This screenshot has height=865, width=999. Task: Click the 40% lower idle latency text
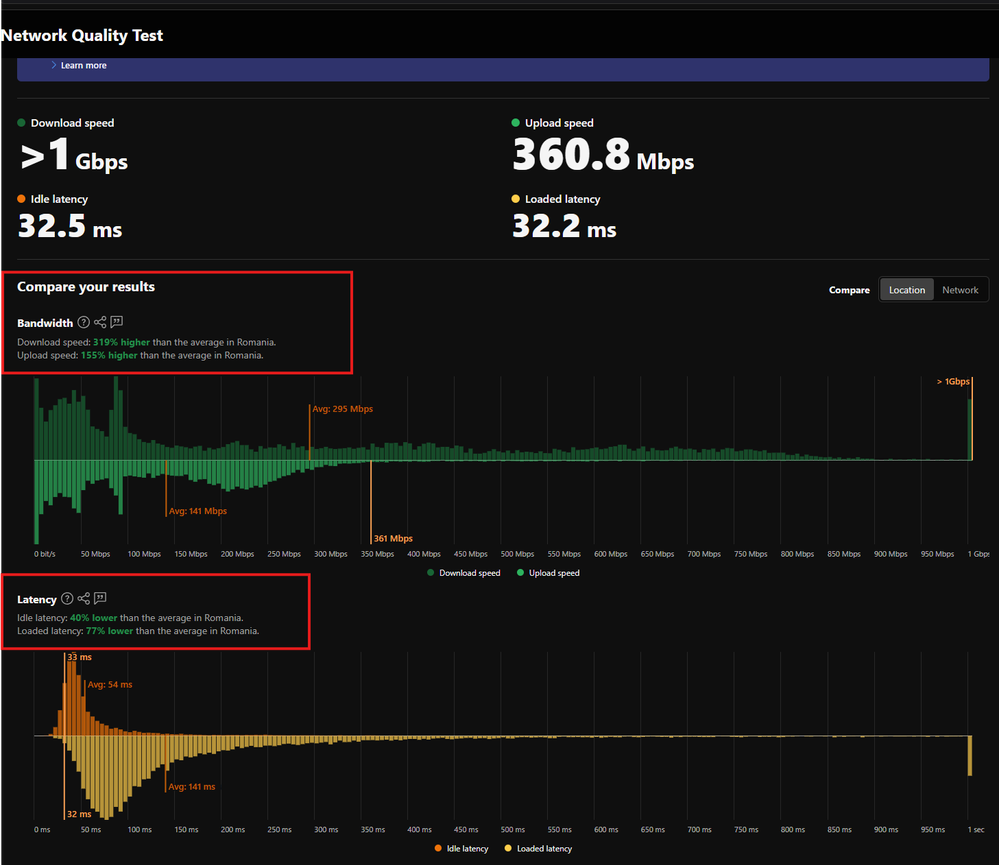pos(94,618)
